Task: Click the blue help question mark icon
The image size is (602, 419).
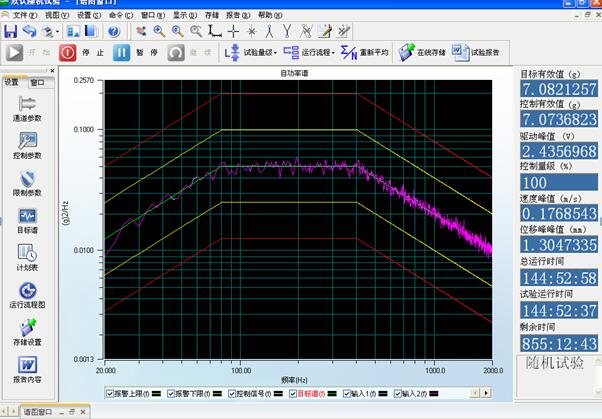Action: point(114,31)
